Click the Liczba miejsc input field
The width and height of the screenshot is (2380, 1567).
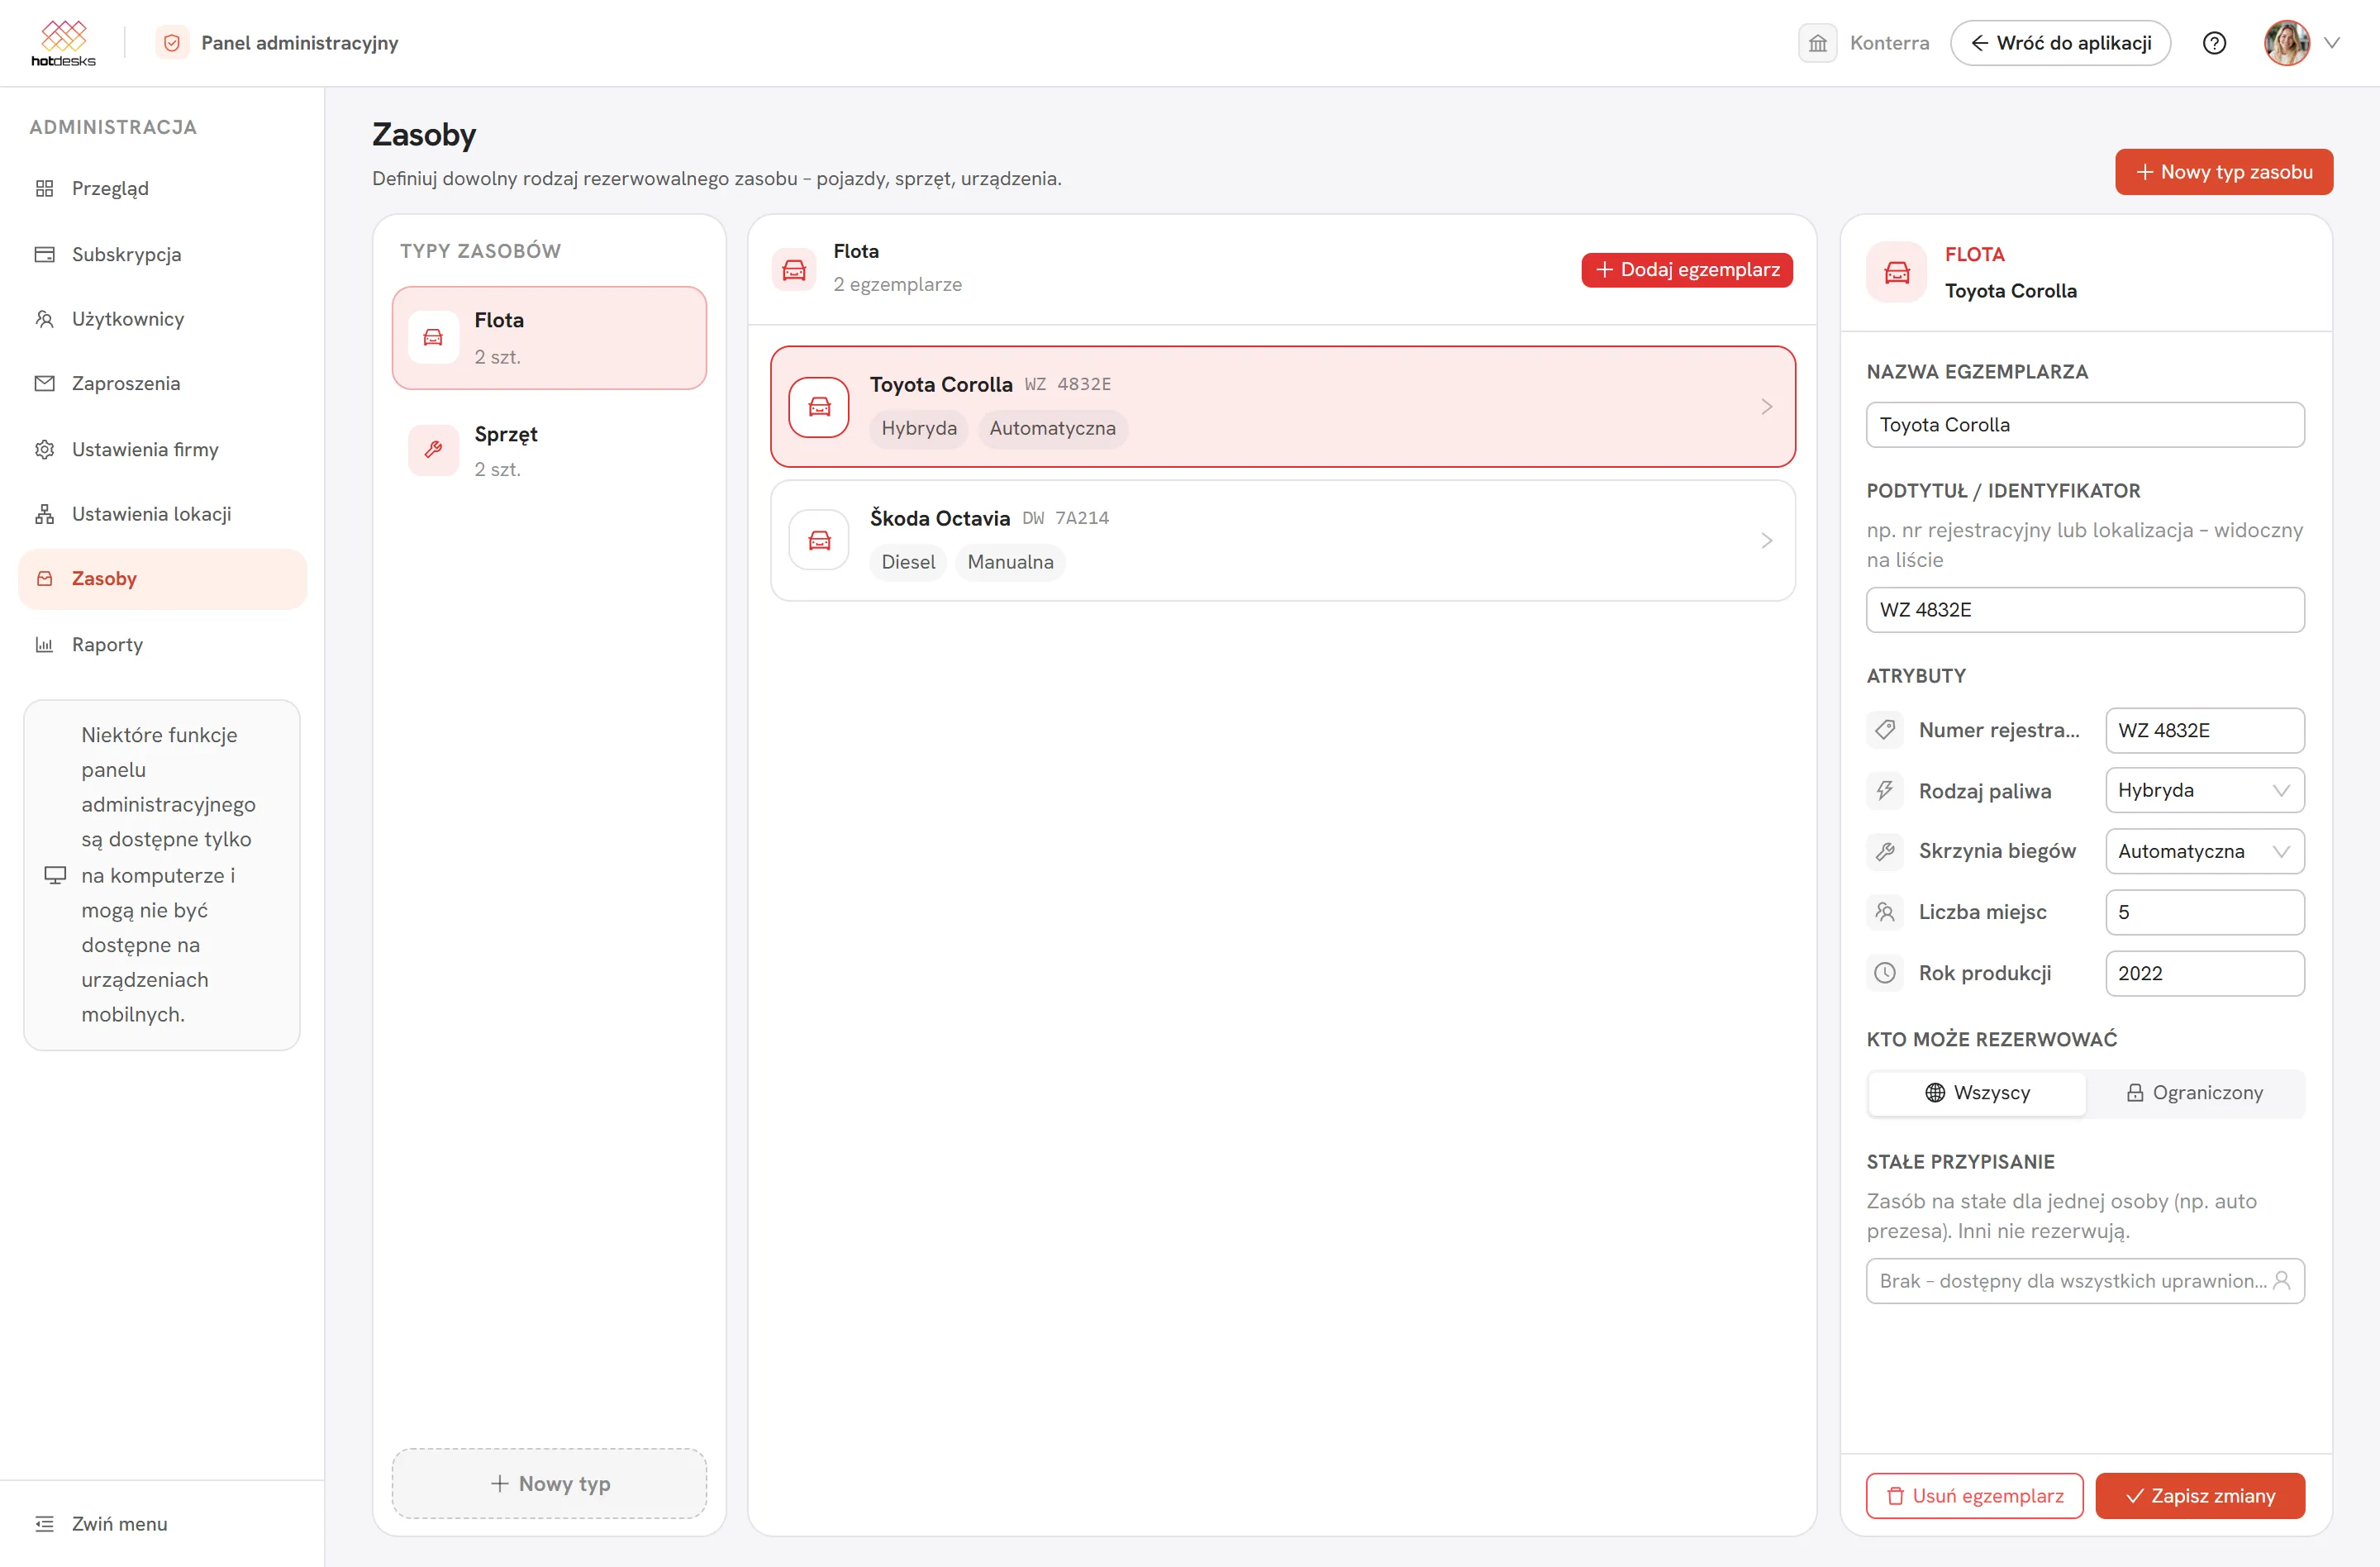pos(2204,912)
